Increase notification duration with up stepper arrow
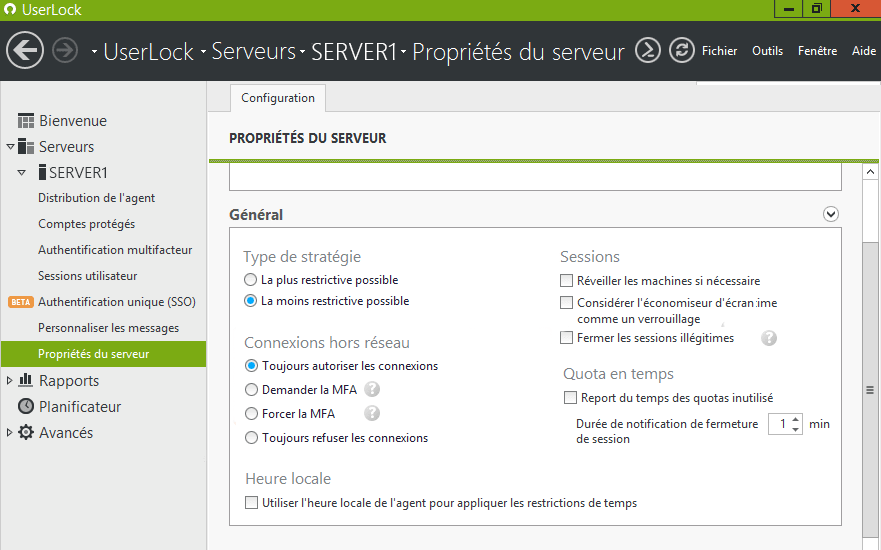This screenshot has height=550, width=881. tap(796, 419)
